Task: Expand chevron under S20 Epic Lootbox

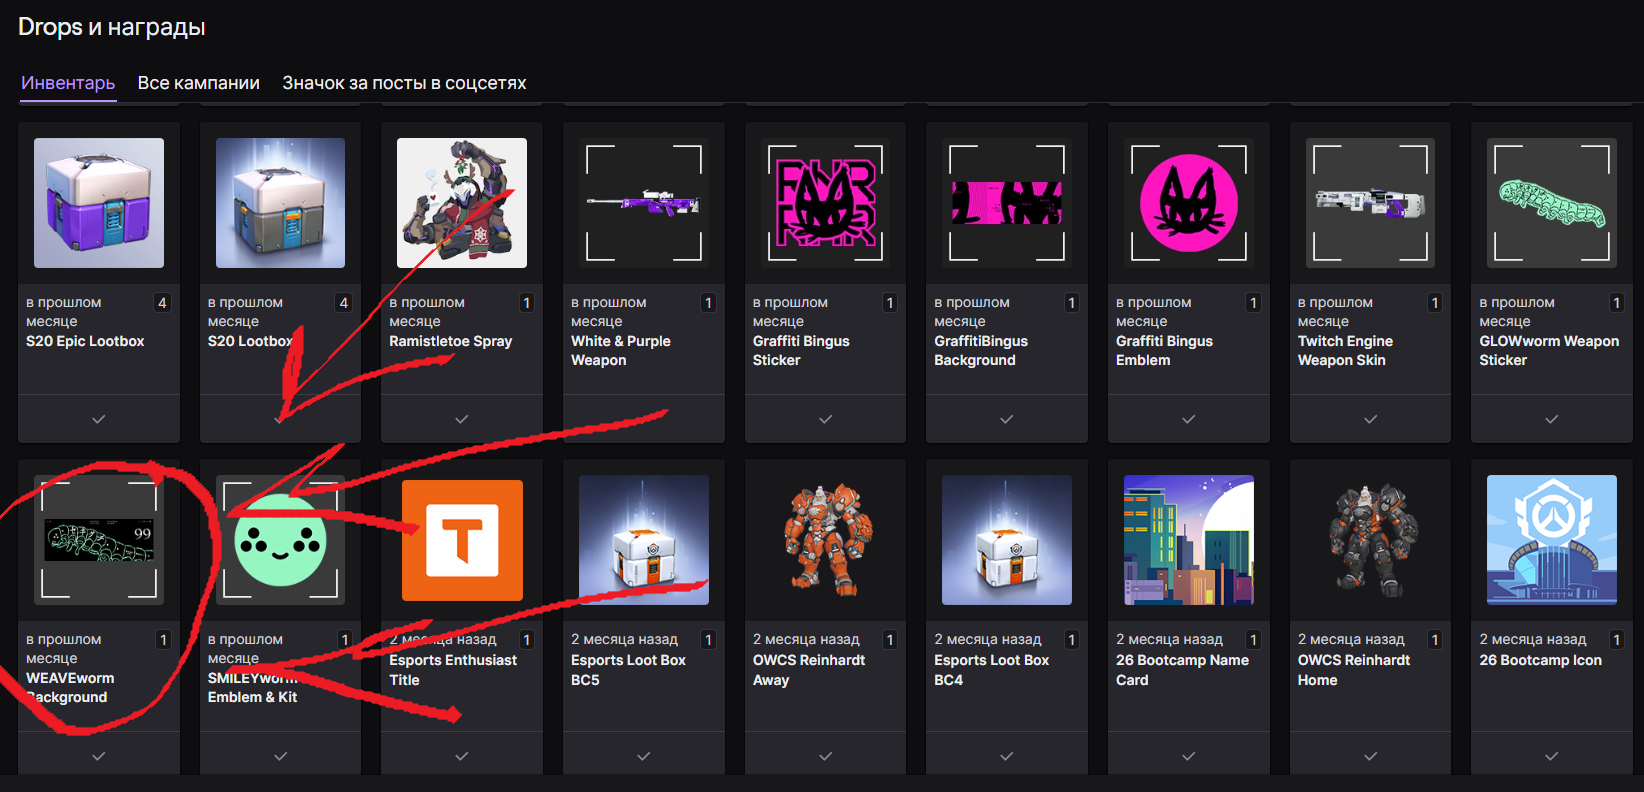Action: point(99,419)
